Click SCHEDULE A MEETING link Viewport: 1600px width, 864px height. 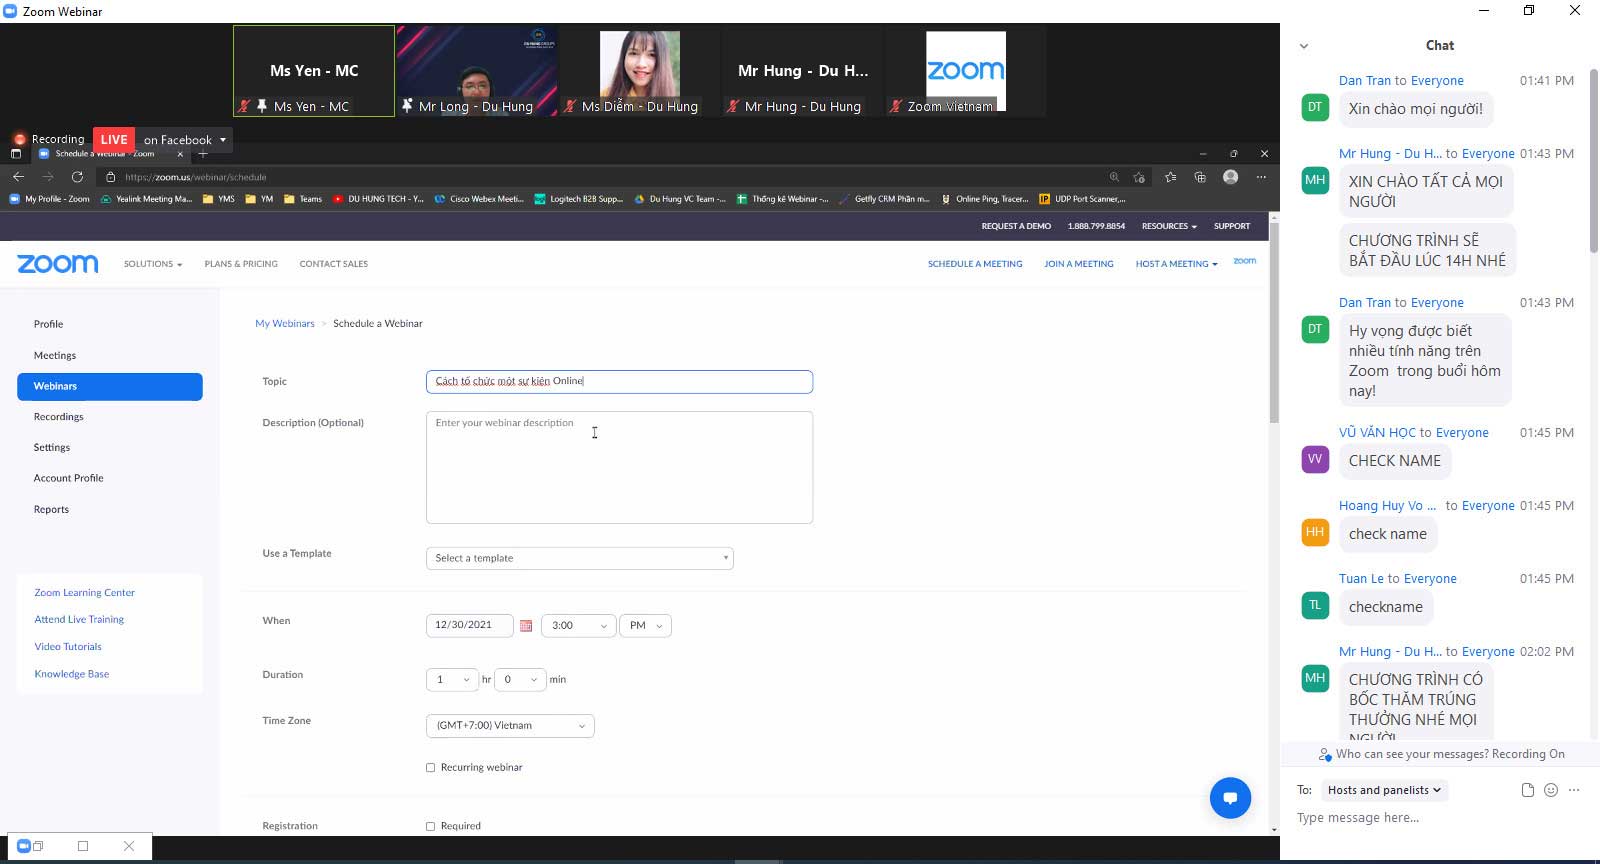click(x=975, y=264)
